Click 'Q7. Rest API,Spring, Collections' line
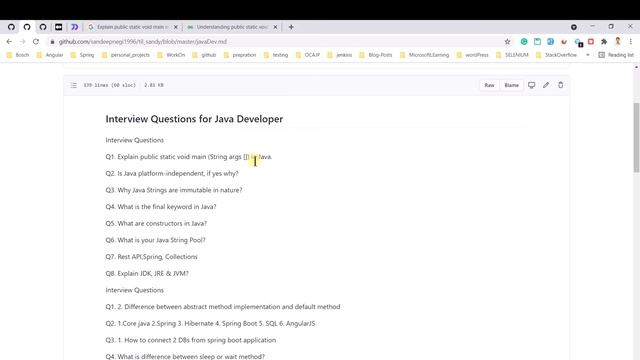Screen dimensions: 640x360 [x=151, y=257]
